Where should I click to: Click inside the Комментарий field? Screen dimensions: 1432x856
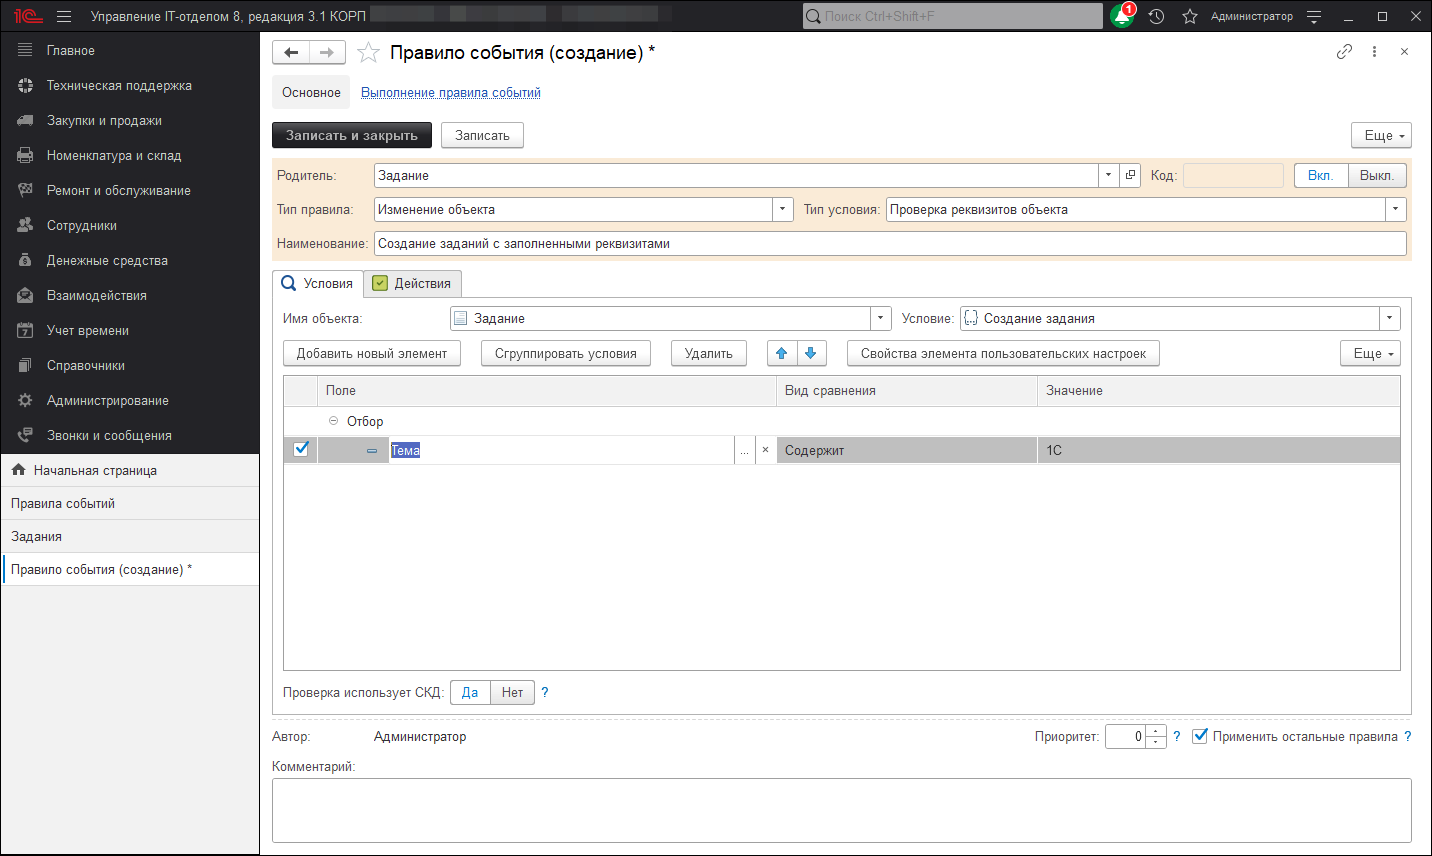click(700, 810)
